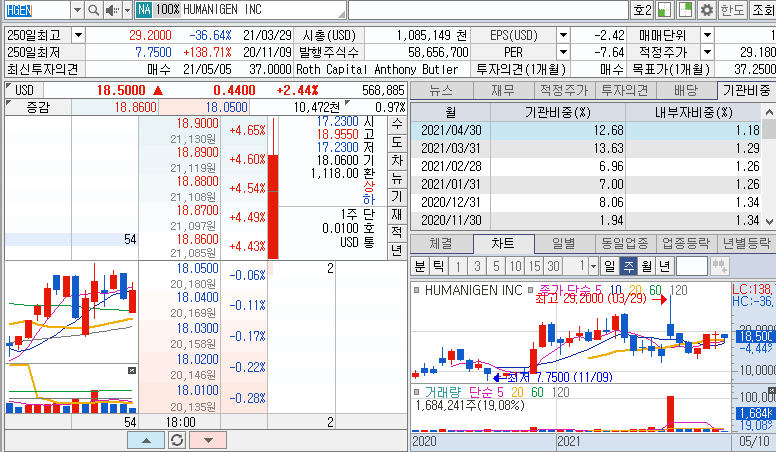
Task: Switch to the 동일업종 tab
Action: click(x=625, y=244)
